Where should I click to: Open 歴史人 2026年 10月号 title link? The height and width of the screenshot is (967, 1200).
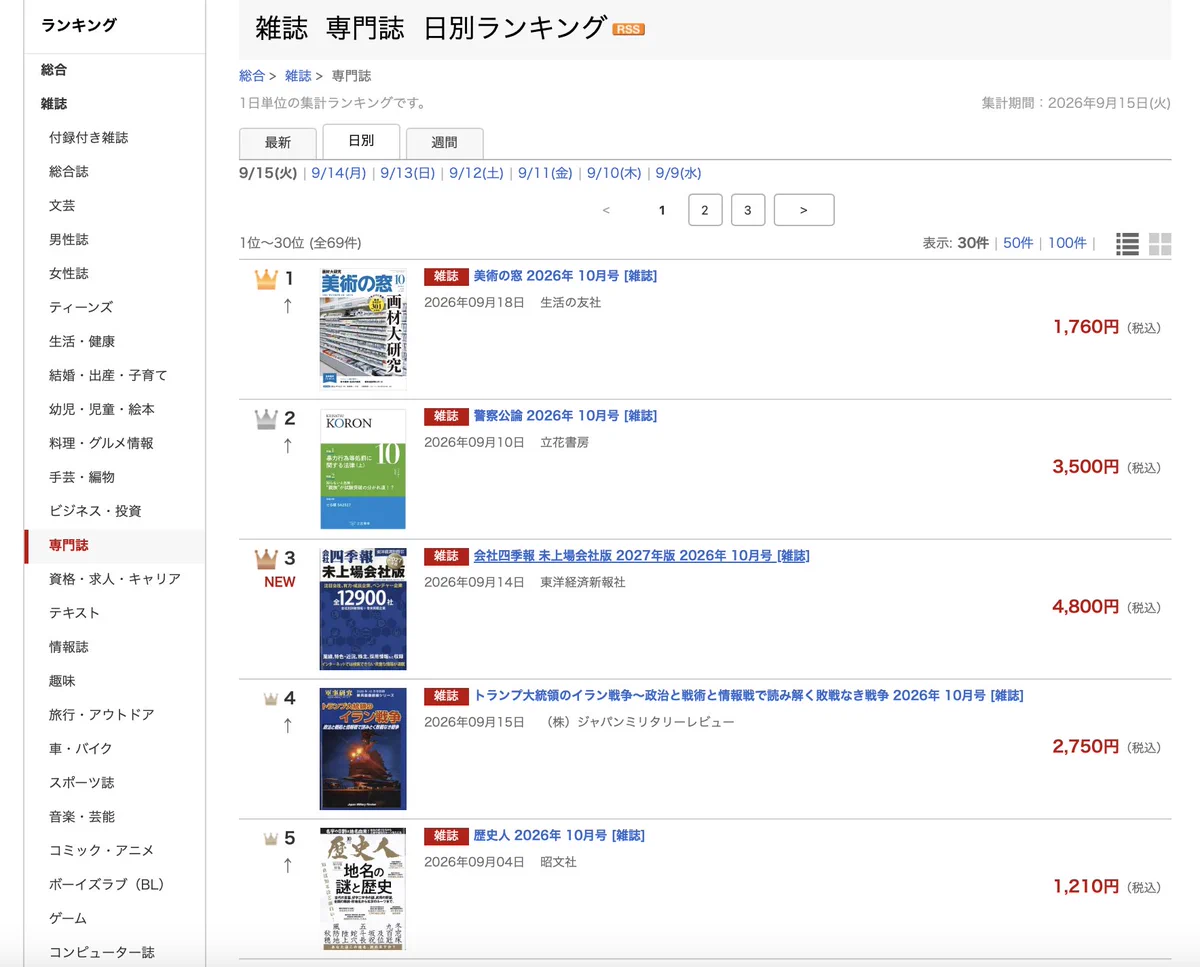[x=559, y=836]
